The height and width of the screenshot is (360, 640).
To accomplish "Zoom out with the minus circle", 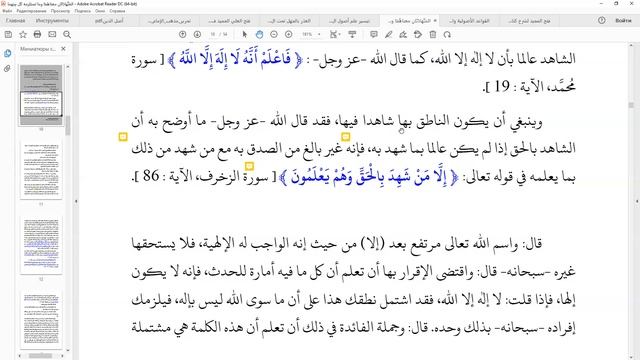I will 274,35.
